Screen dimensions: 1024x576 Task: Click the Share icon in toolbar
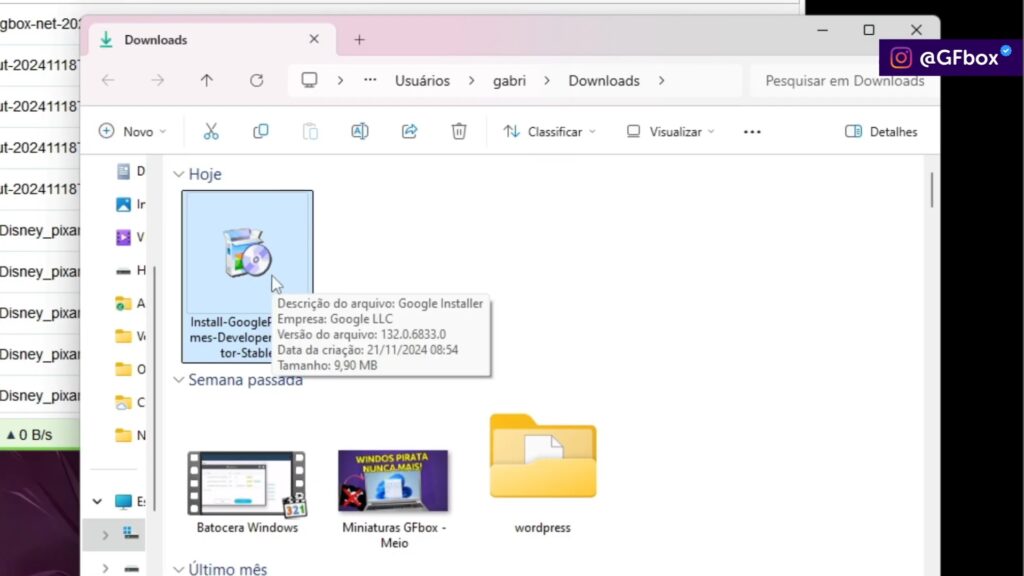coord(409,132)
